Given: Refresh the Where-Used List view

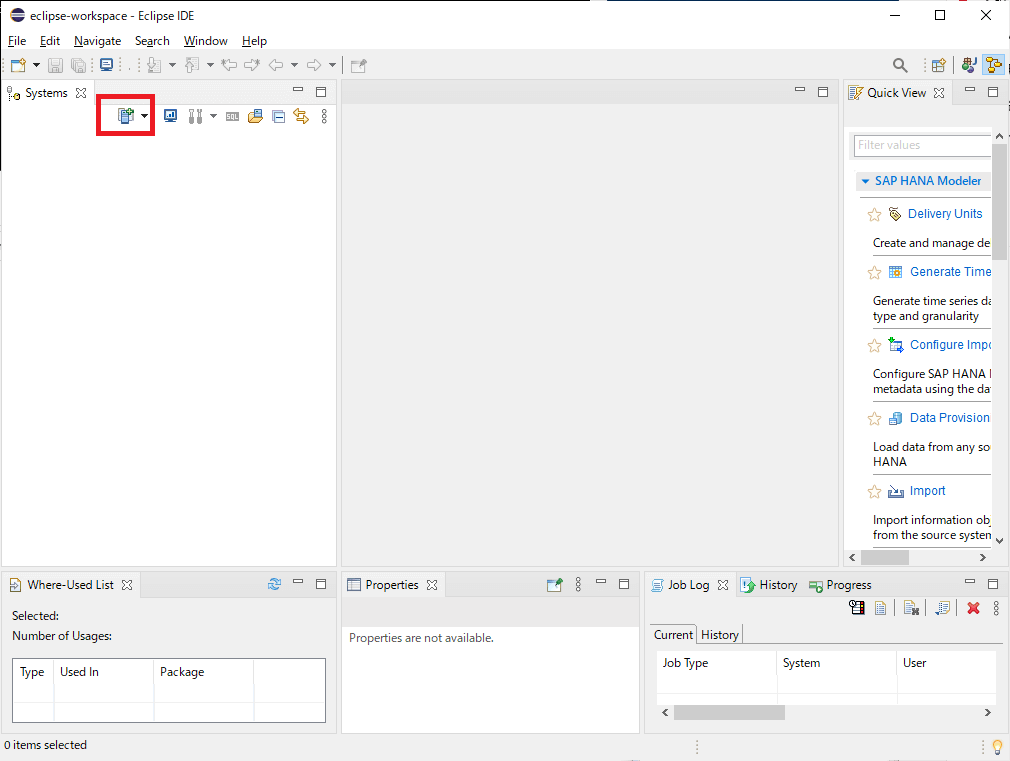Looking at the screenshot, I should [274, 584].
